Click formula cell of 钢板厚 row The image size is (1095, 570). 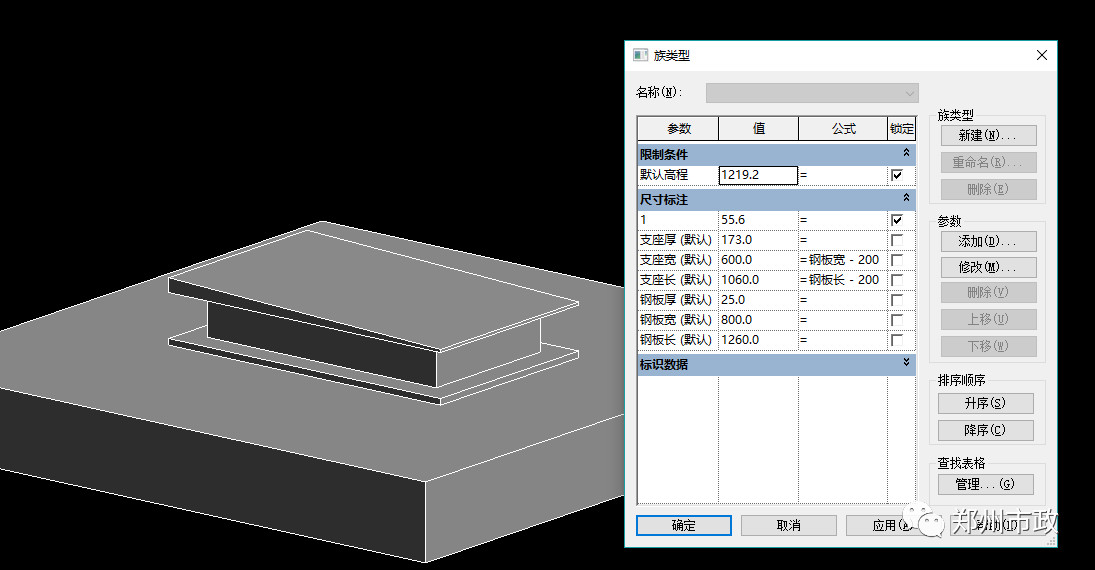tap(843, 300)
